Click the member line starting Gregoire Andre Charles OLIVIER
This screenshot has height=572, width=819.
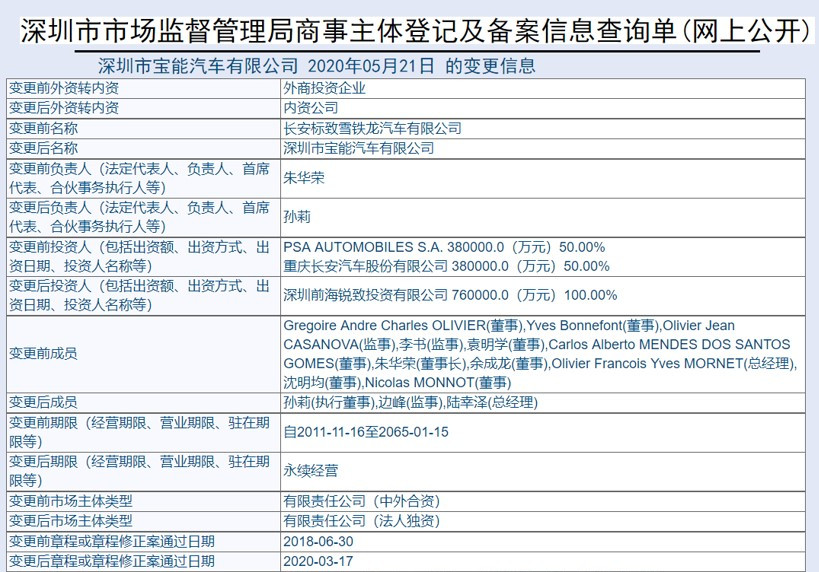point(509,325)
